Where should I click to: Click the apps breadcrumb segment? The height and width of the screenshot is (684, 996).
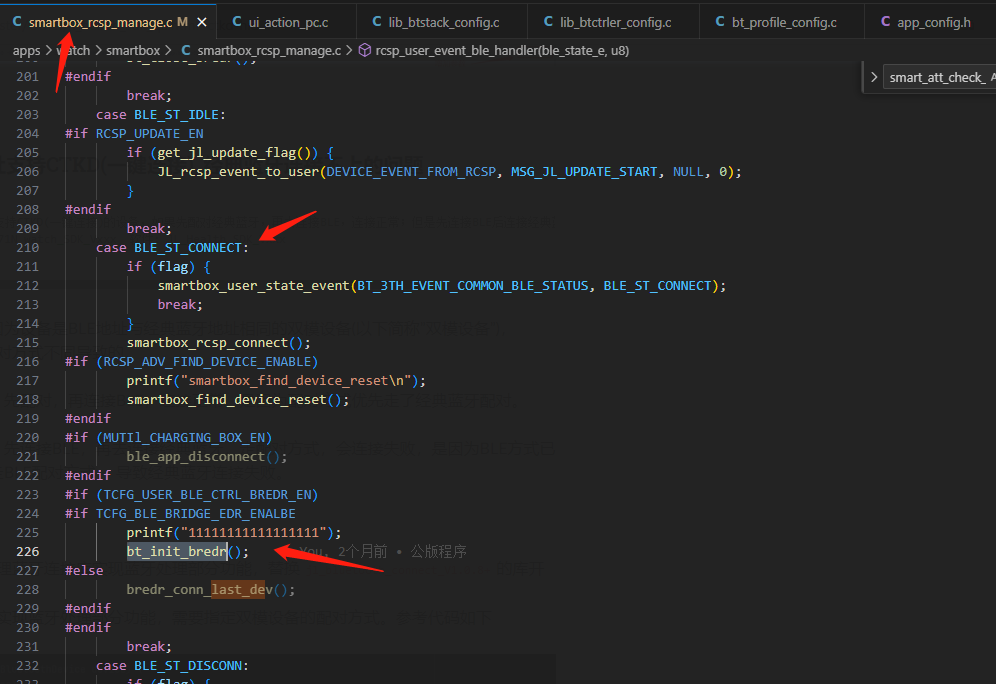coord(26,51)
